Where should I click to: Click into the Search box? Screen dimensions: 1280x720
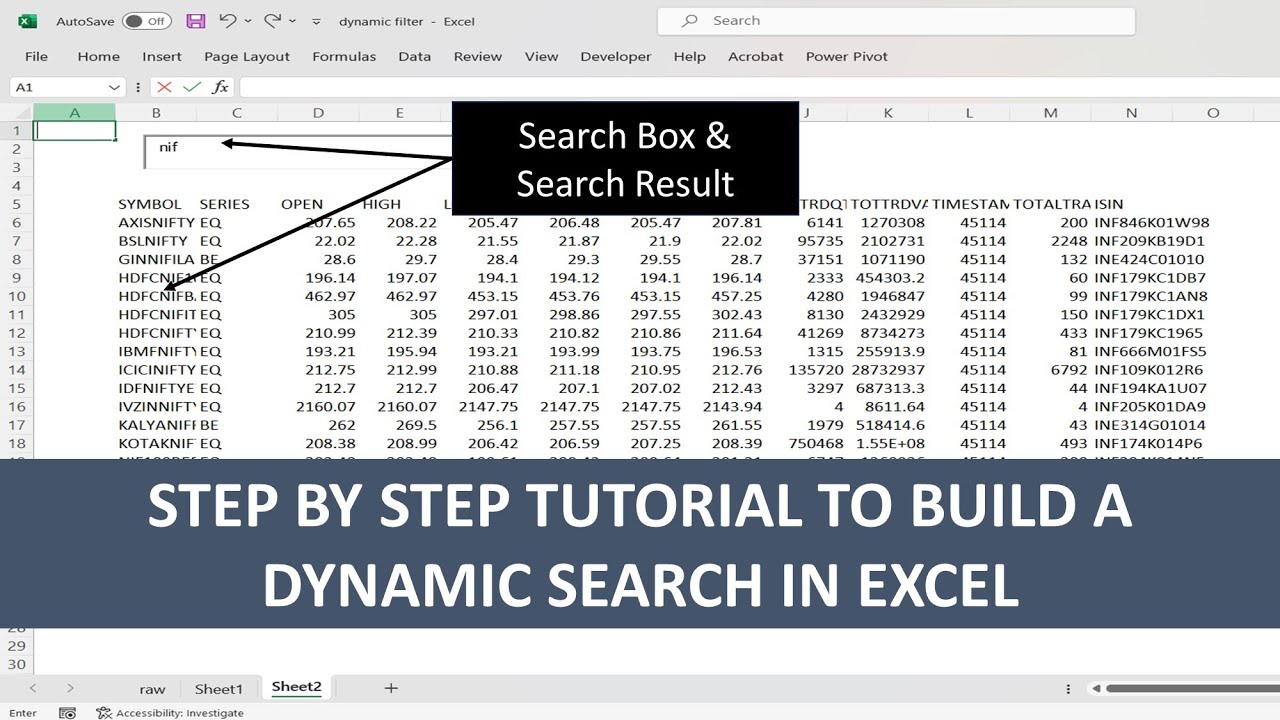pyautogui.click(x=896, y=21)
